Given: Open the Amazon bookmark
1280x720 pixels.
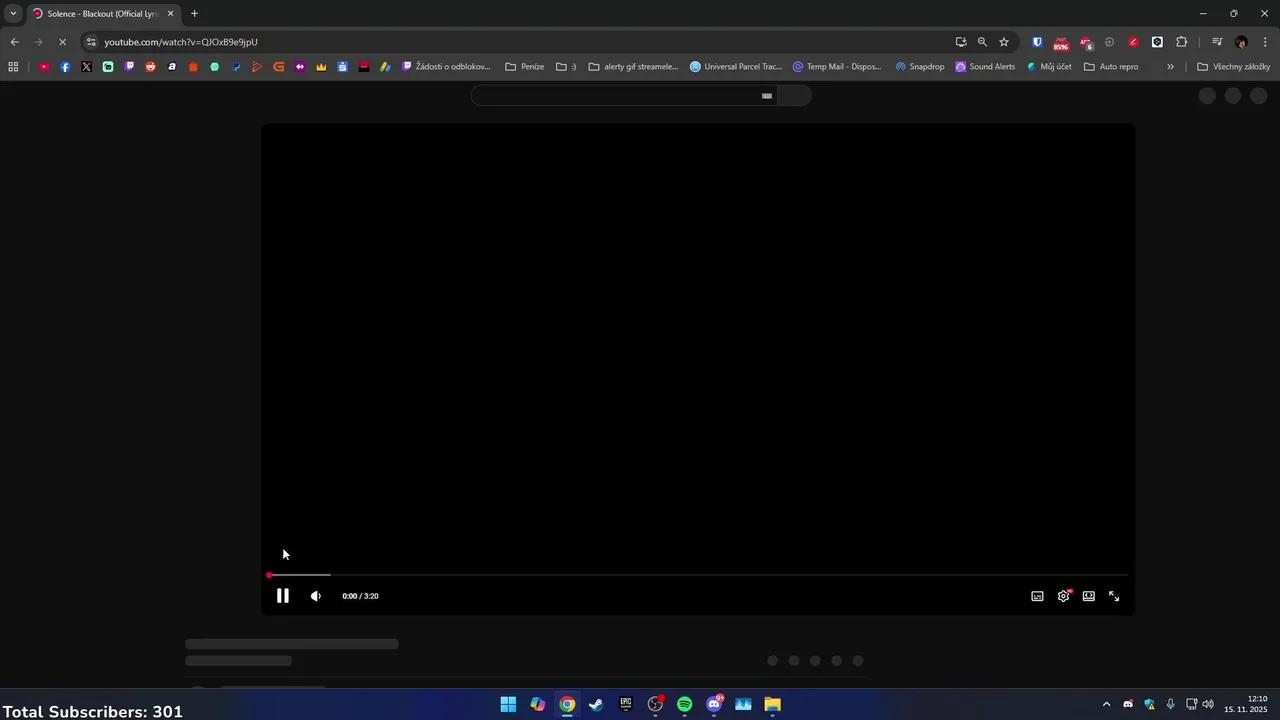Looking at the screenshot, I should [x=172, y=67].
